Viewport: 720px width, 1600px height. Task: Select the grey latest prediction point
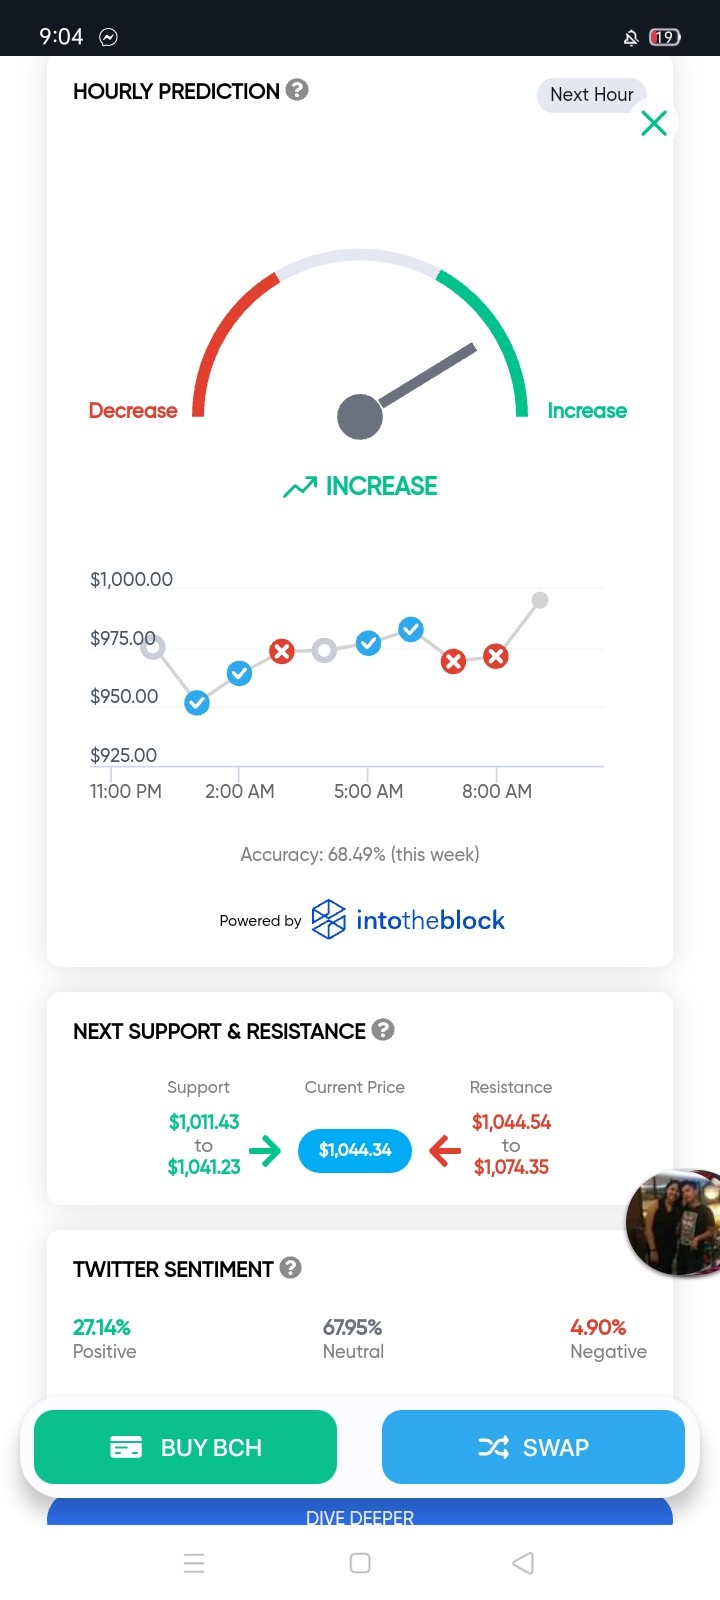pyautogui.click(x=540, y=600)
